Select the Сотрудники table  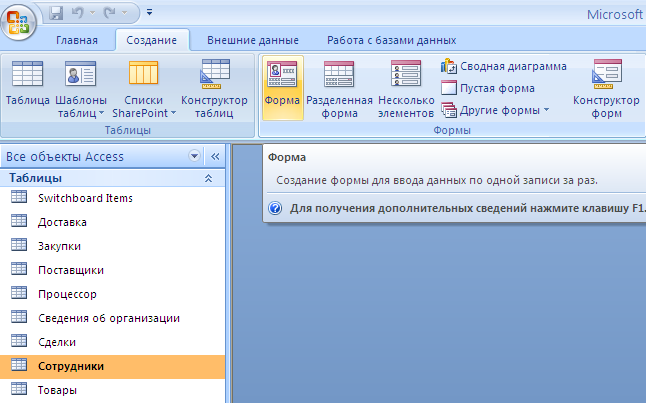coord(112,366)
